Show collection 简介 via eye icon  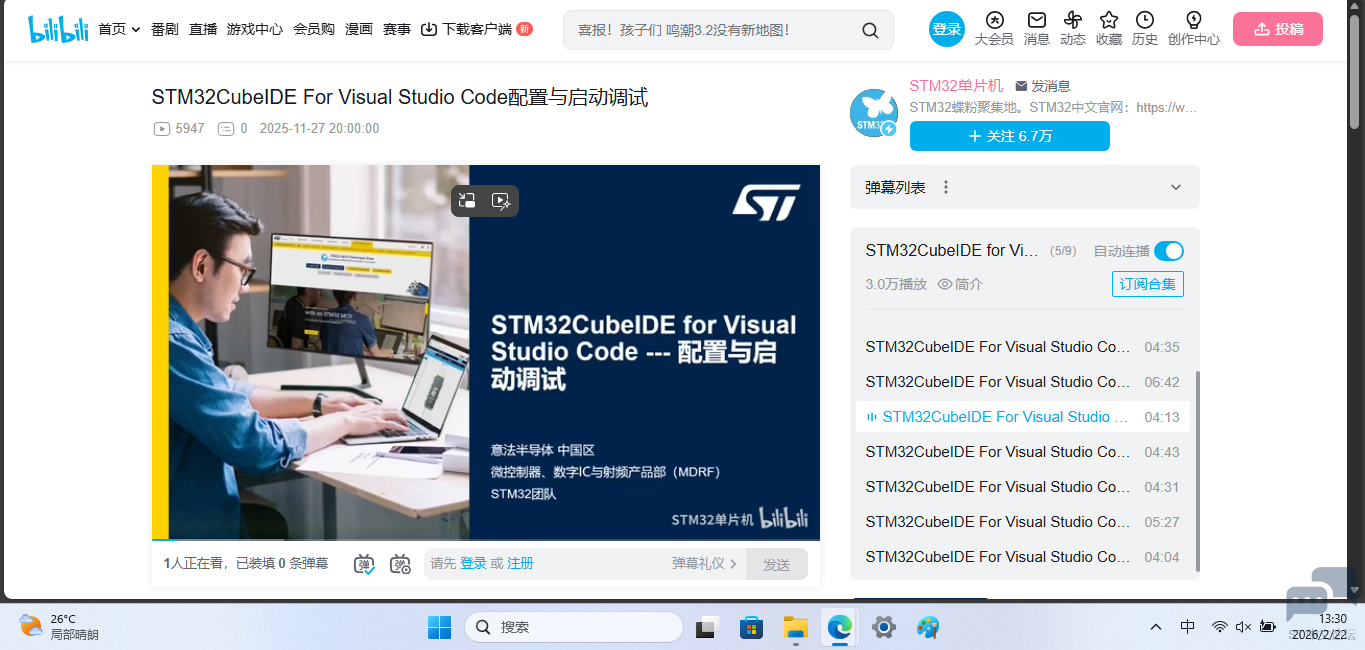(x=945, y=284)
